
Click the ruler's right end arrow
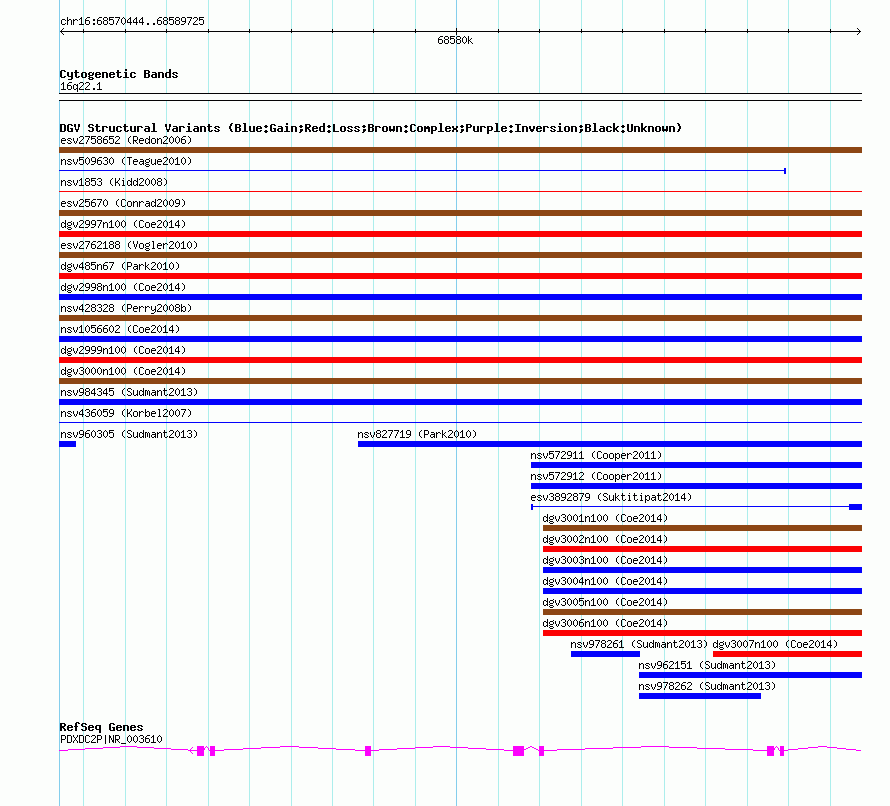859,32
